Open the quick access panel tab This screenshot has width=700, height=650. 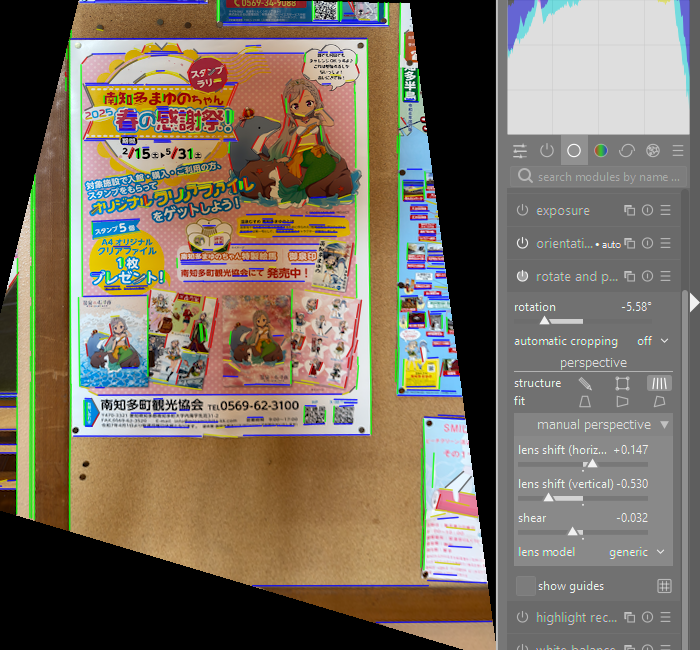[x=520, y=151]
